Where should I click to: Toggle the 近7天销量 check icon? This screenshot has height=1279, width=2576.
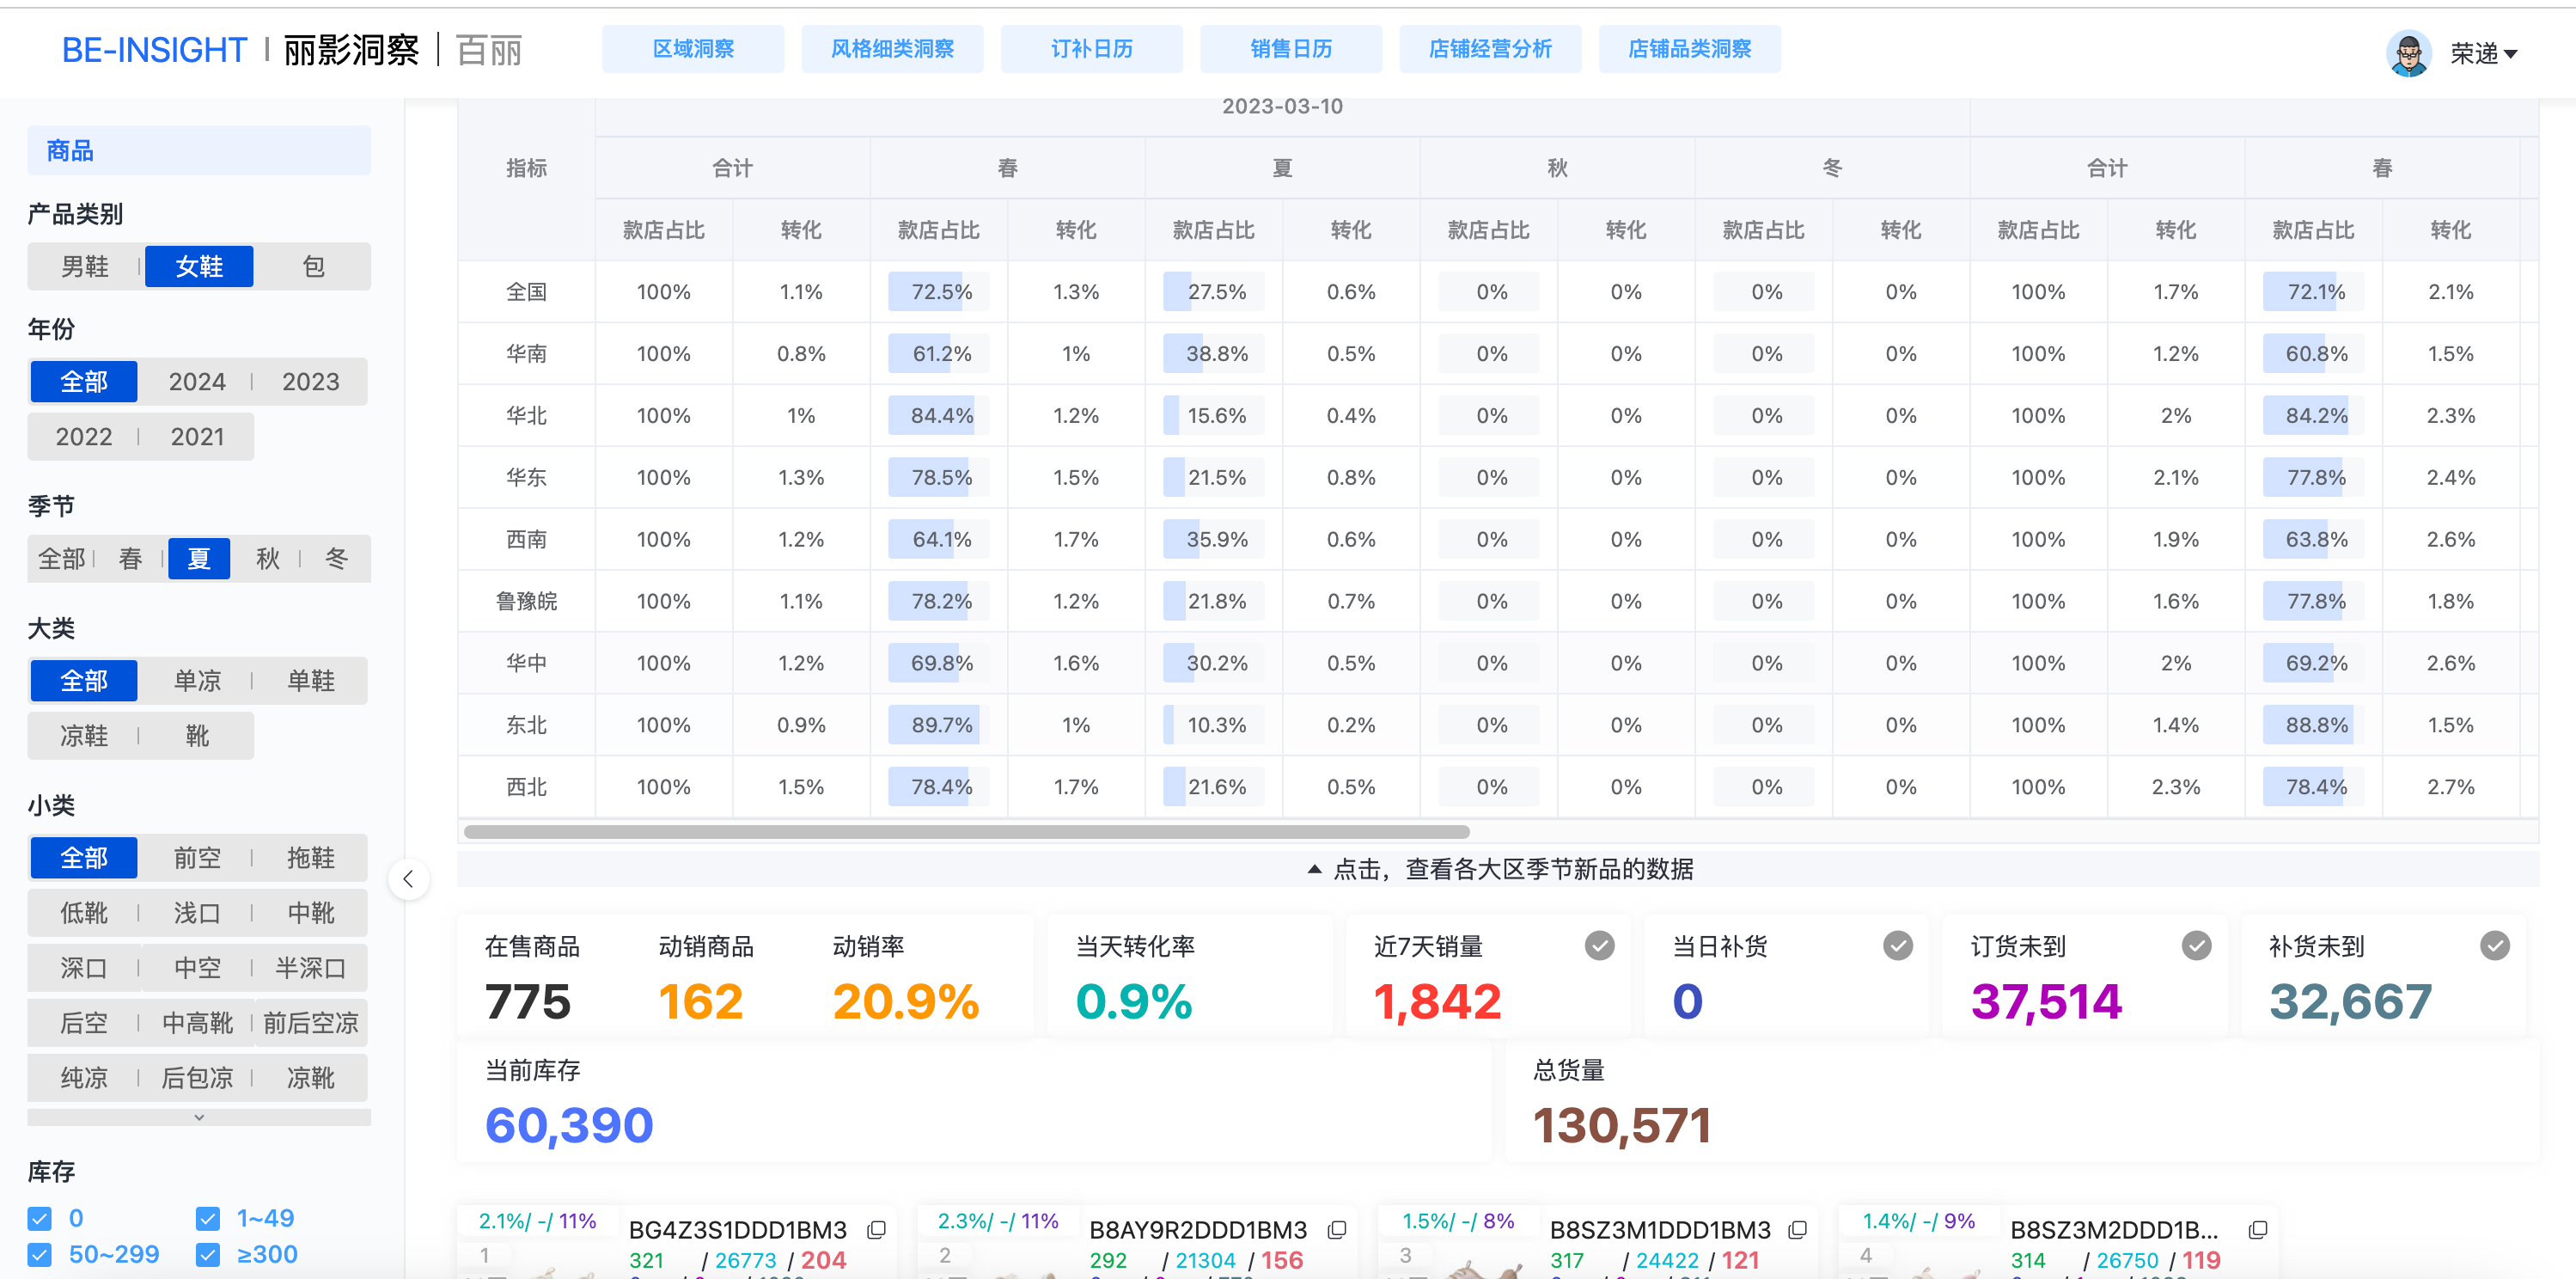pyautogui.click(x=1600, y=945)
